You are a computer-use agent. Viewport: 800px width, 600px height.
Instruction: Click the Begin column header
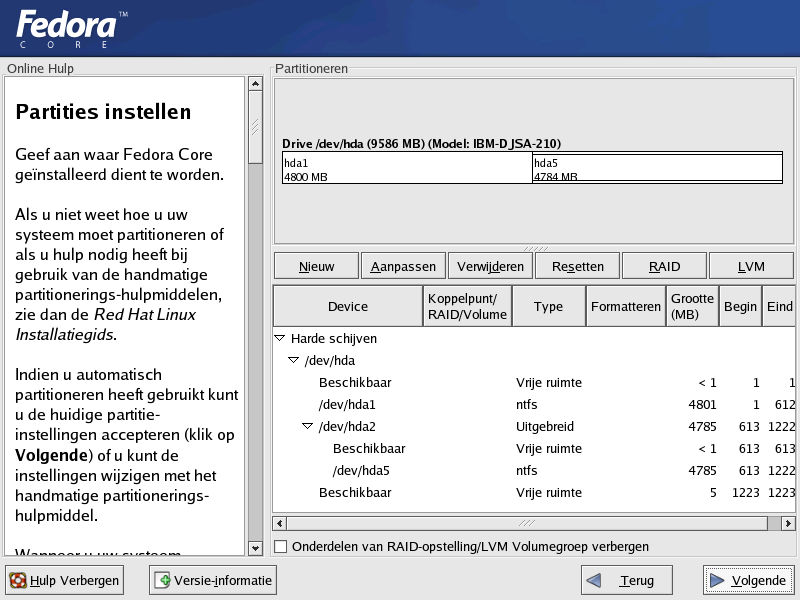coord(740,306)
